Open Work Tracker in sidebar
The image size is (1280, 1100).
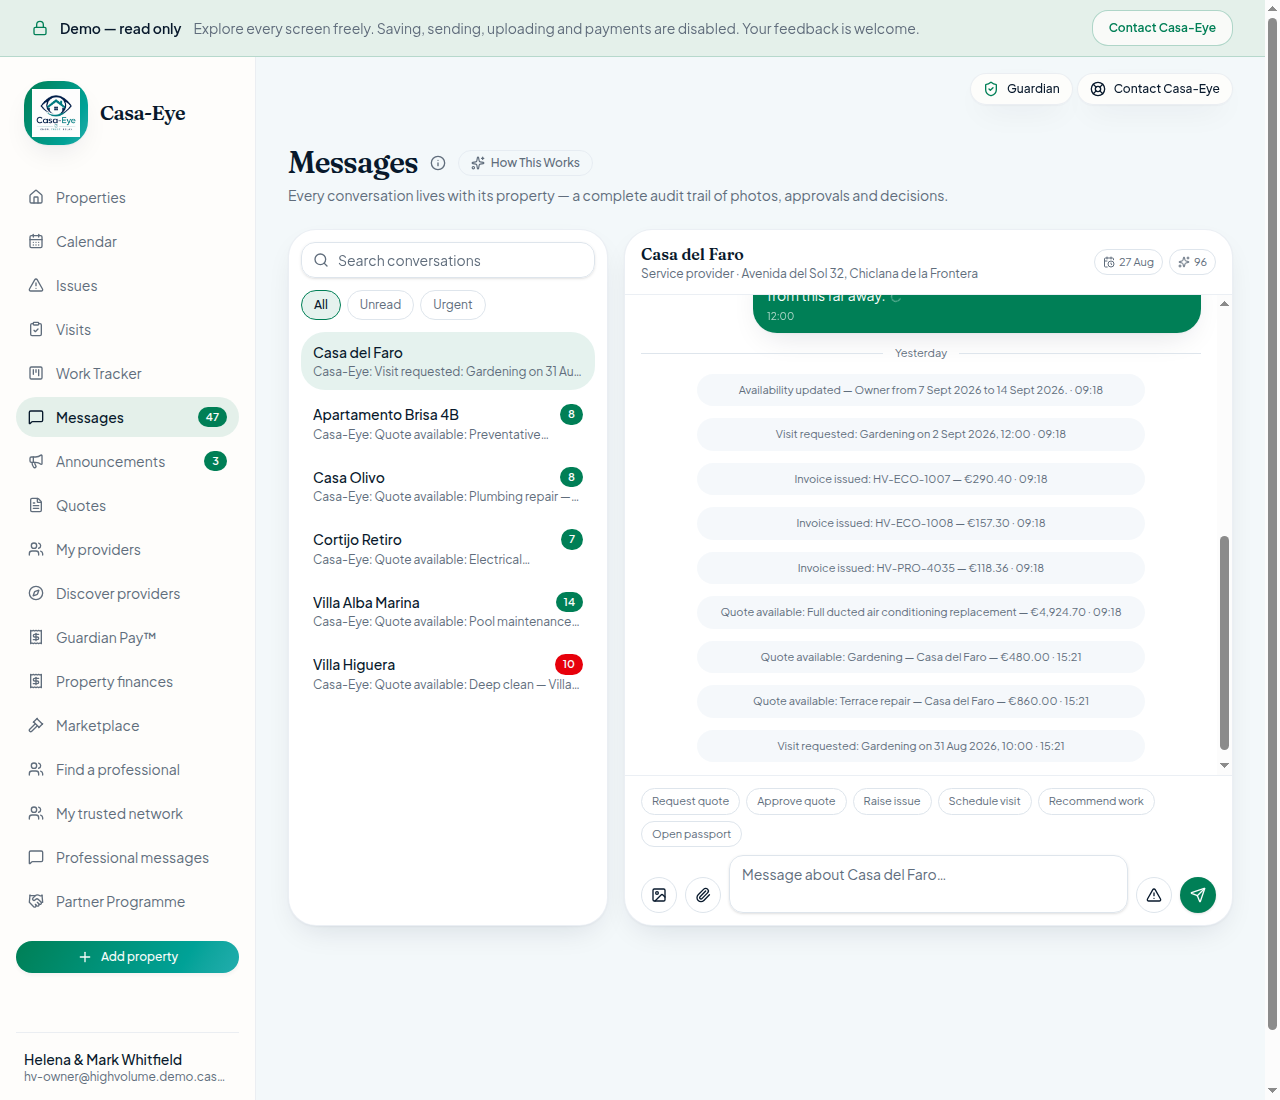coord(127,374)
